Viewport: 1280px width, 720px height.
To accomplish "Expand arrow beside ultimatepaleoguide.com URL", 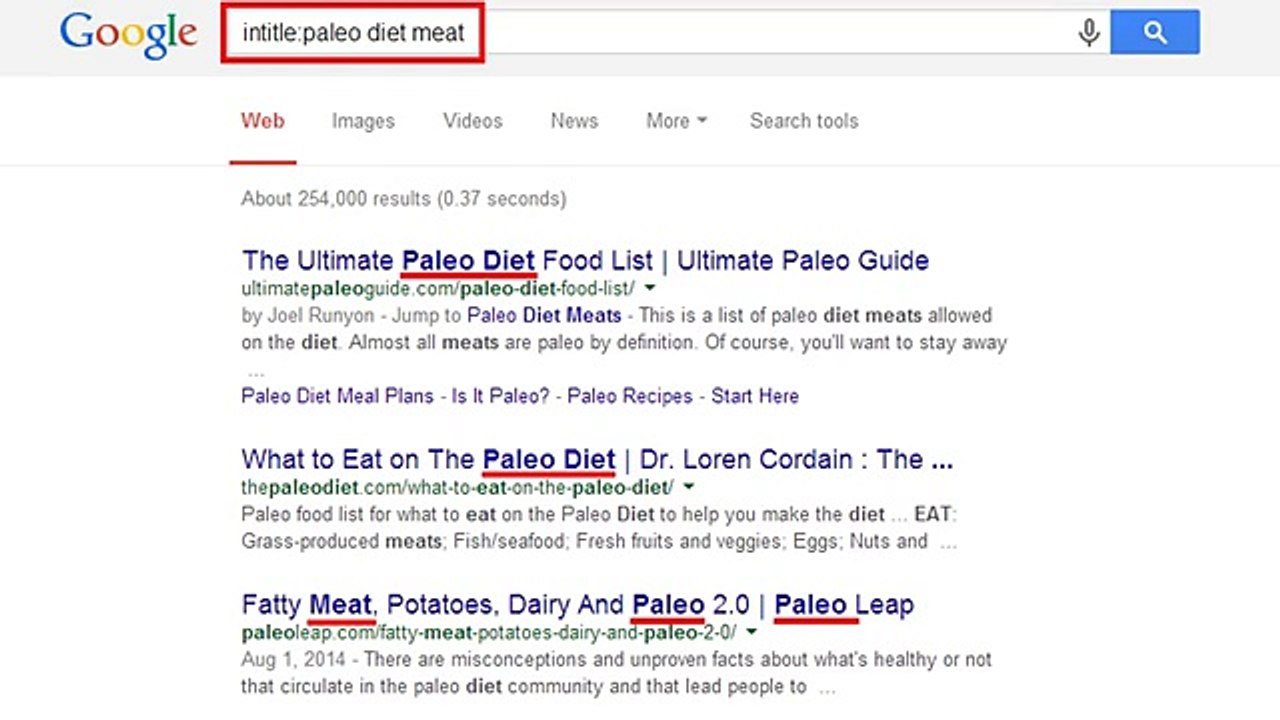I will point(650,288).
